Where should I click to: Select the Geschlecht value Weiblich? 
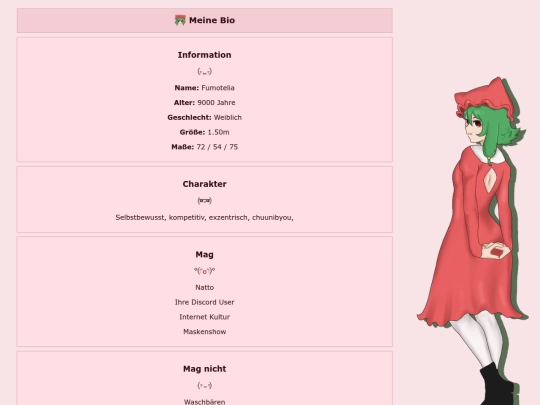click(228, 117)
